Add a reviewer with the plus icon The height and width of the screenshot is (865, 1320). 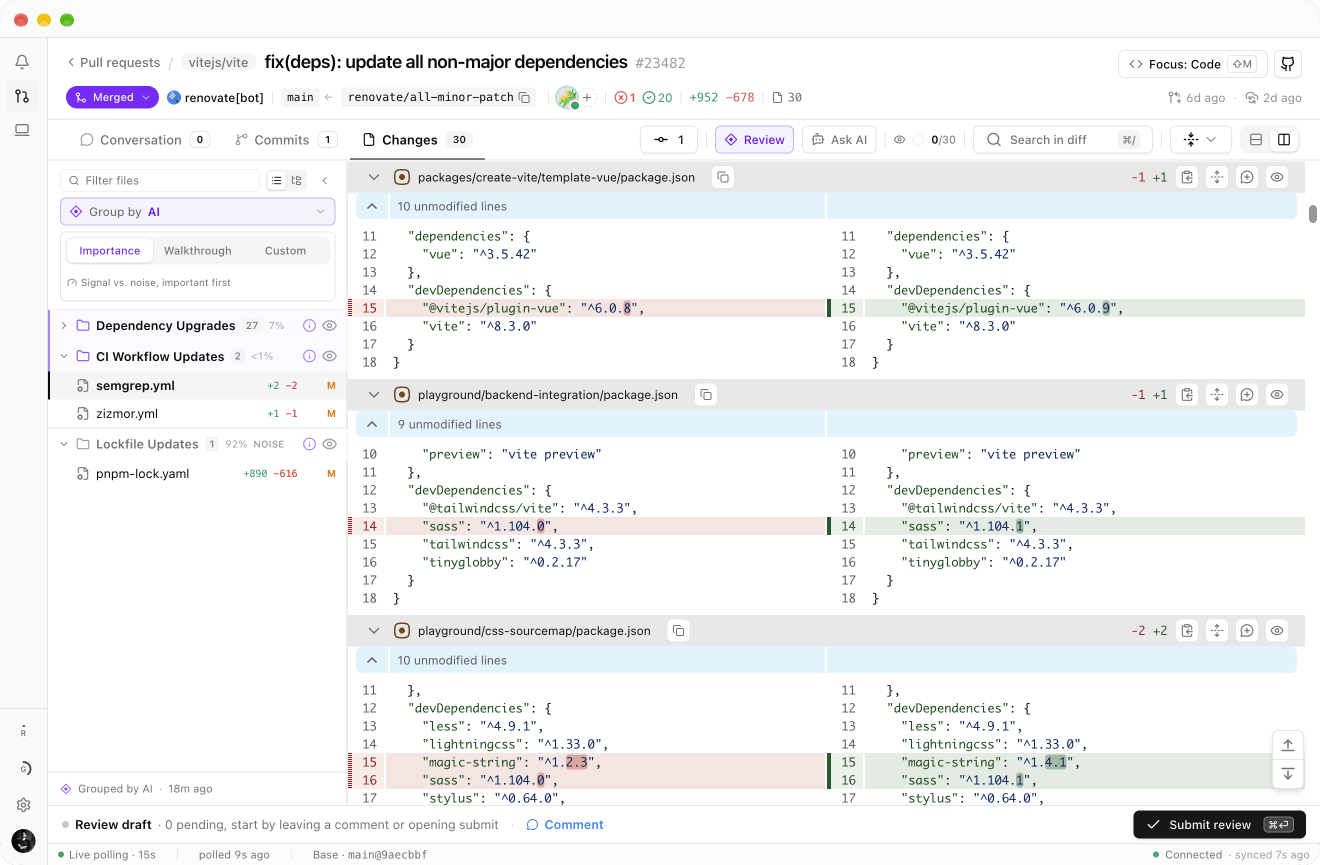588,98
